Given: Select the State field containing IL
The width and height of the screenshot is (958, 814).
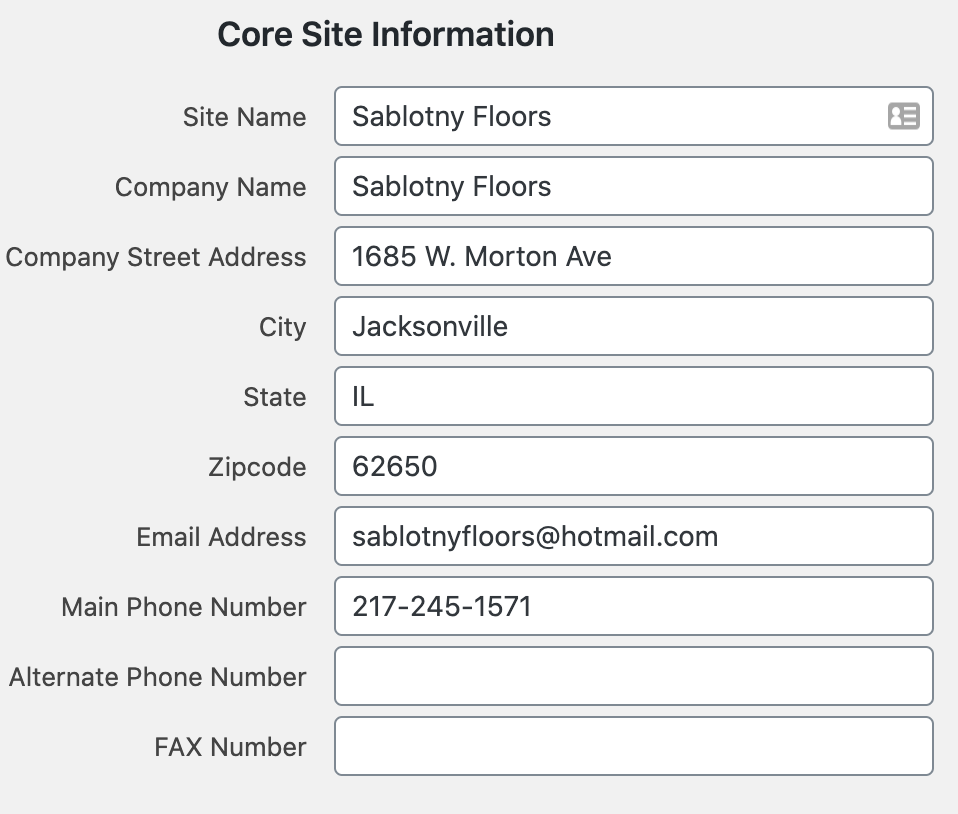Looking at the screenshot, I should (634, 396).
